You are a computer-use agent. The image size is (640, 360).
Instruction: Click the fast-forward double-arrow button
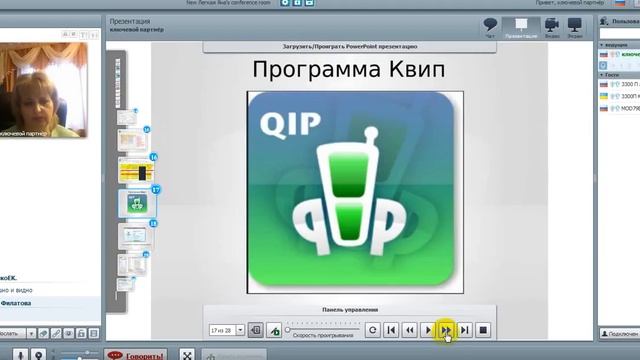[446, 330]
